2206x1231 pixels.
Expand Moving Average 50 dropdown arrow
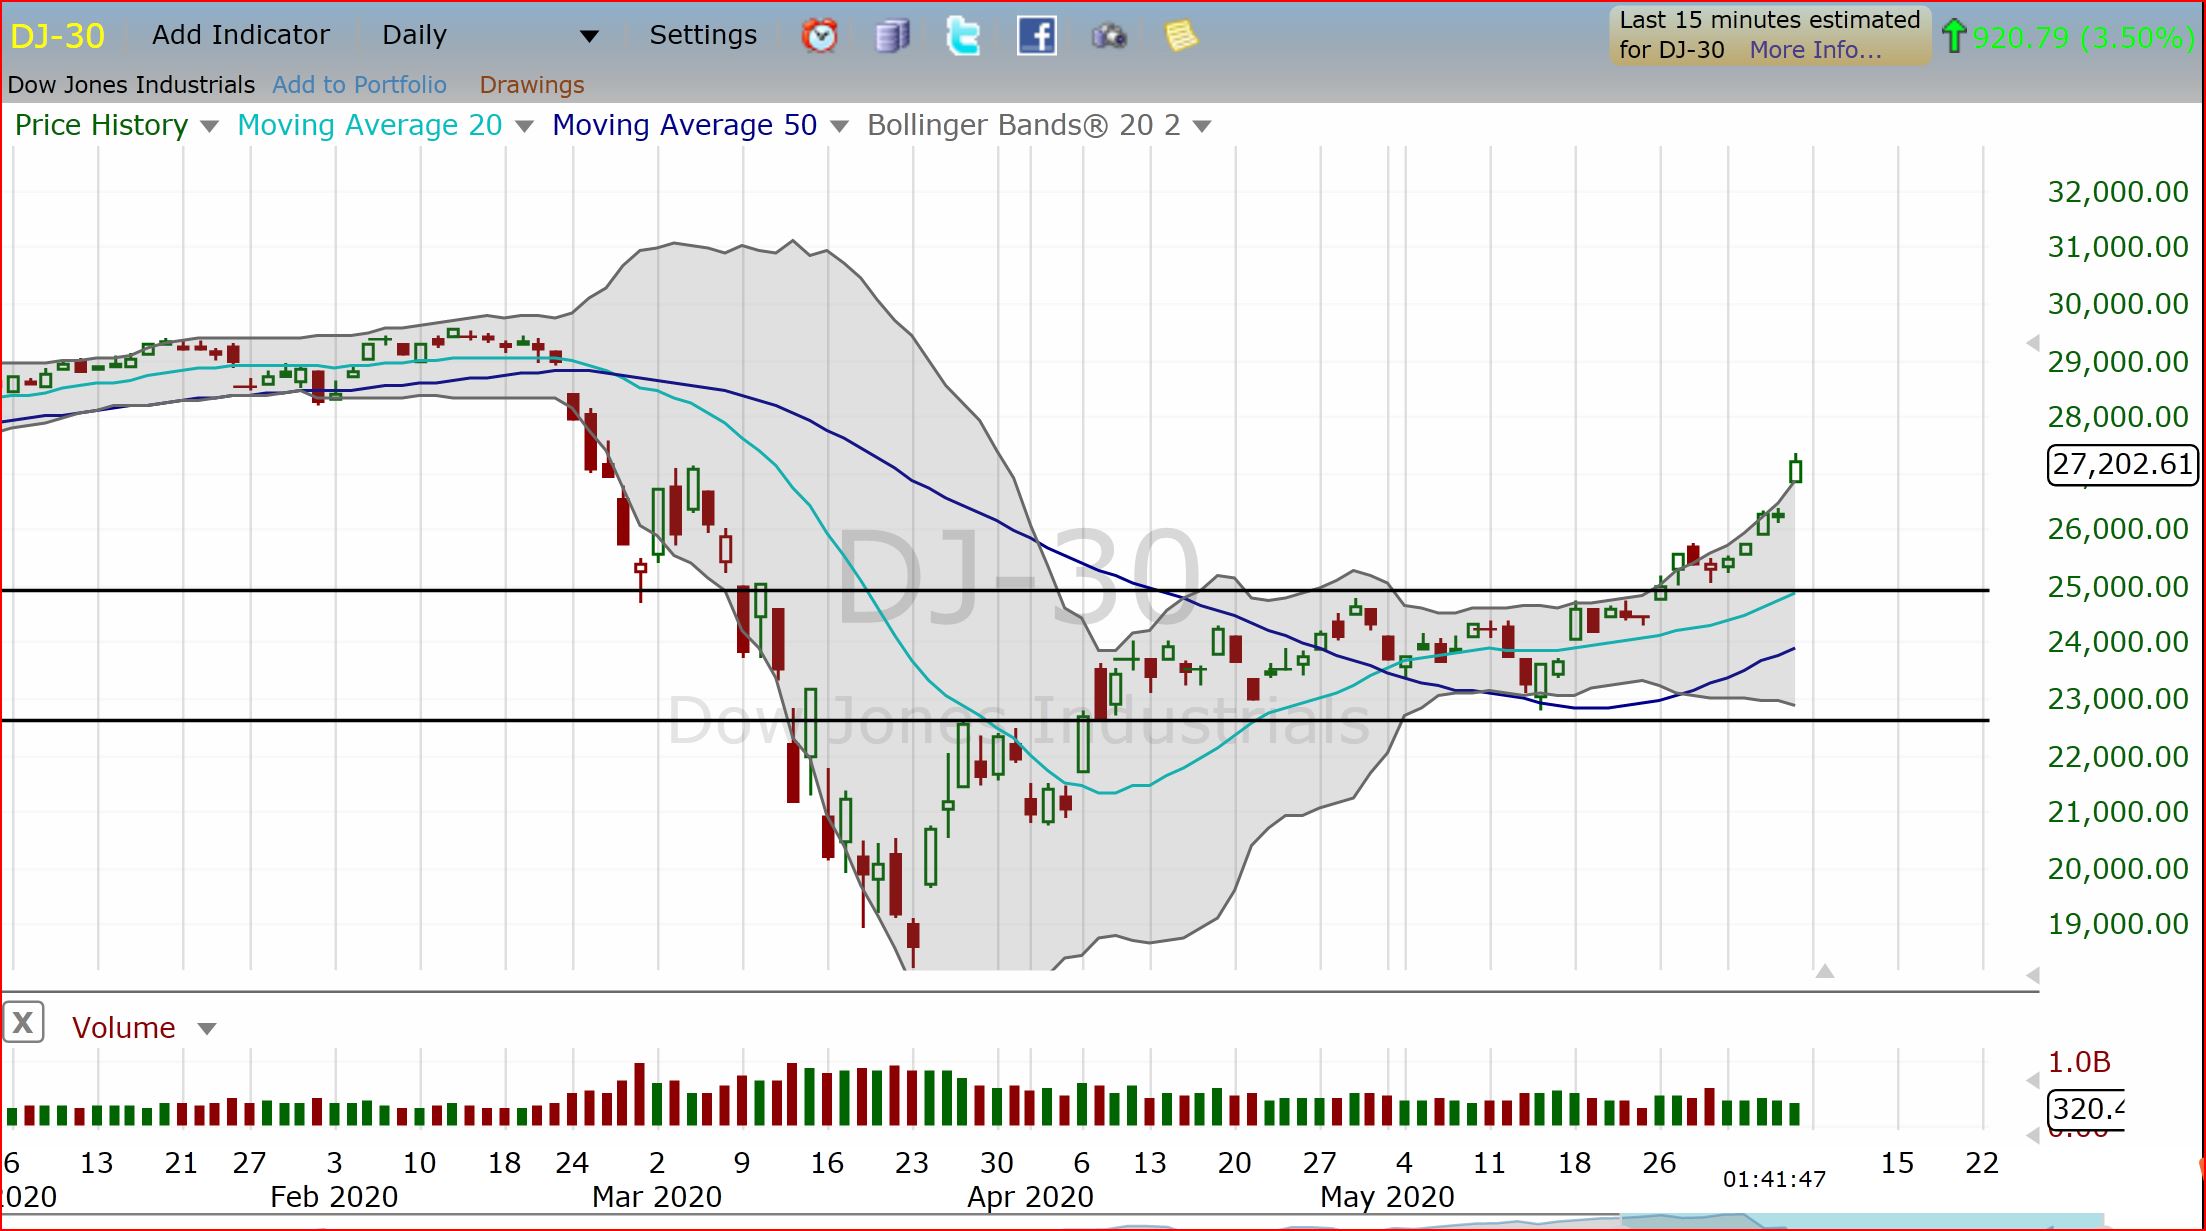tap(839, 127)
